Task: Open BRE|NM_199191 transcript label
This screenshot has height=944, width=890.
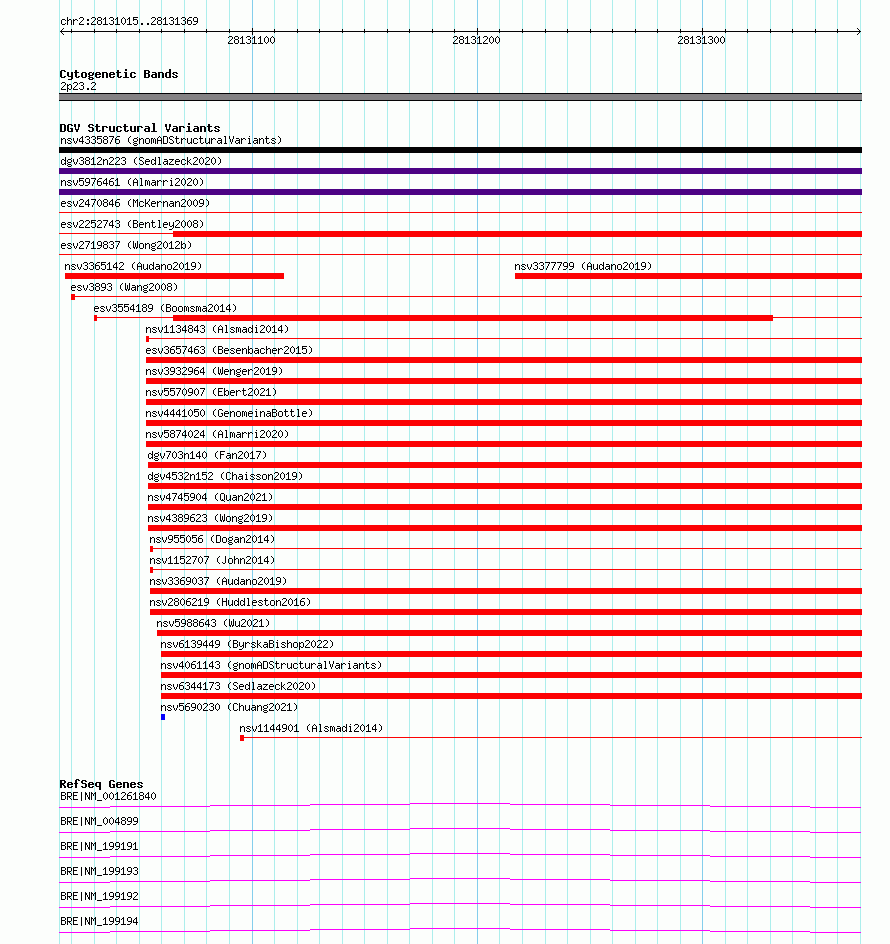Action: click(x=99, y=846)
